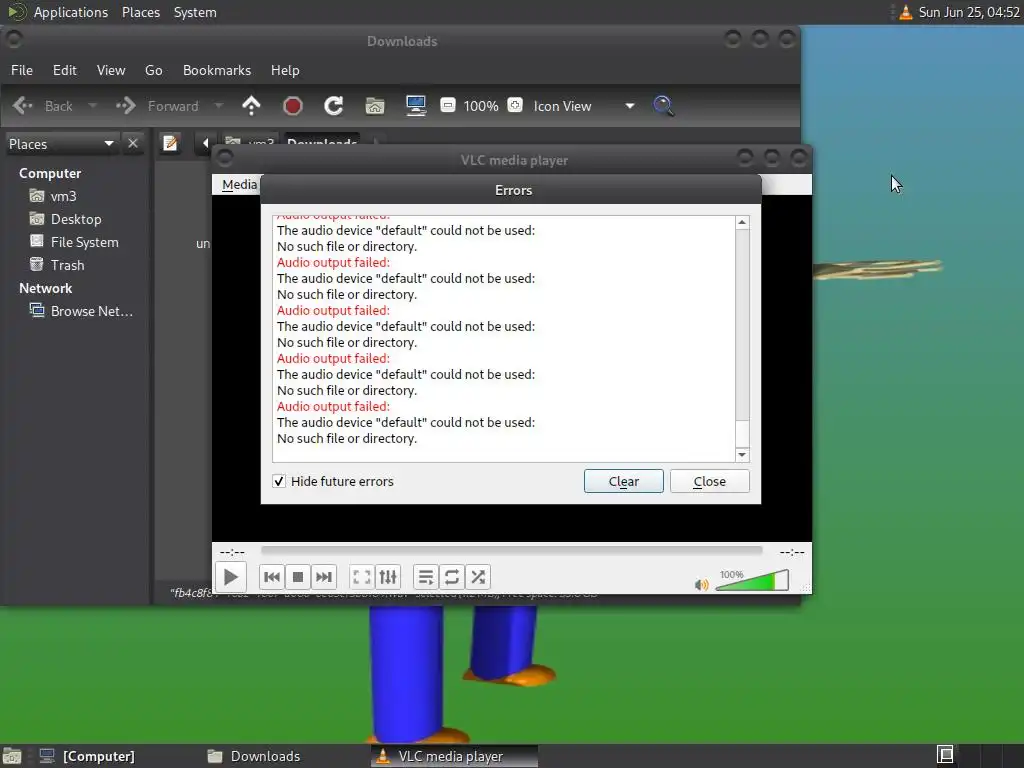Open the Places sidebar dropdown
Viewport: 1024px width, 768px height.
pos(61,144)
